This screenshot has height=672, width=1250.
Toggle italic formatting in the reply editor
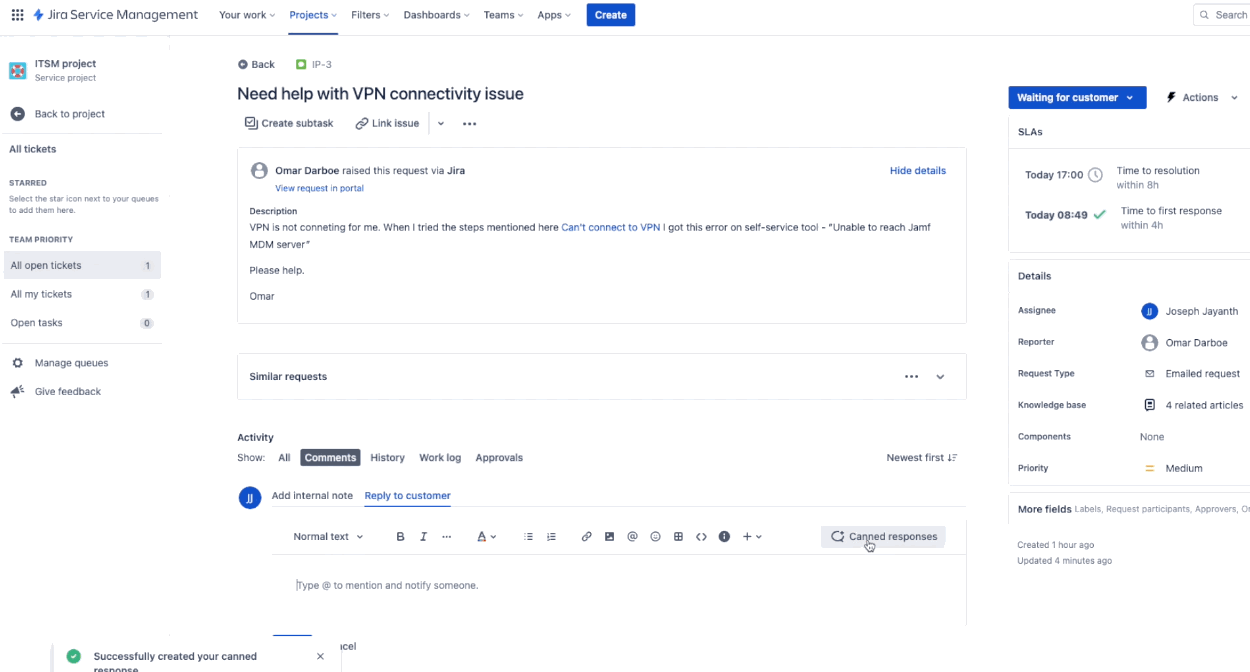[423, 536]
